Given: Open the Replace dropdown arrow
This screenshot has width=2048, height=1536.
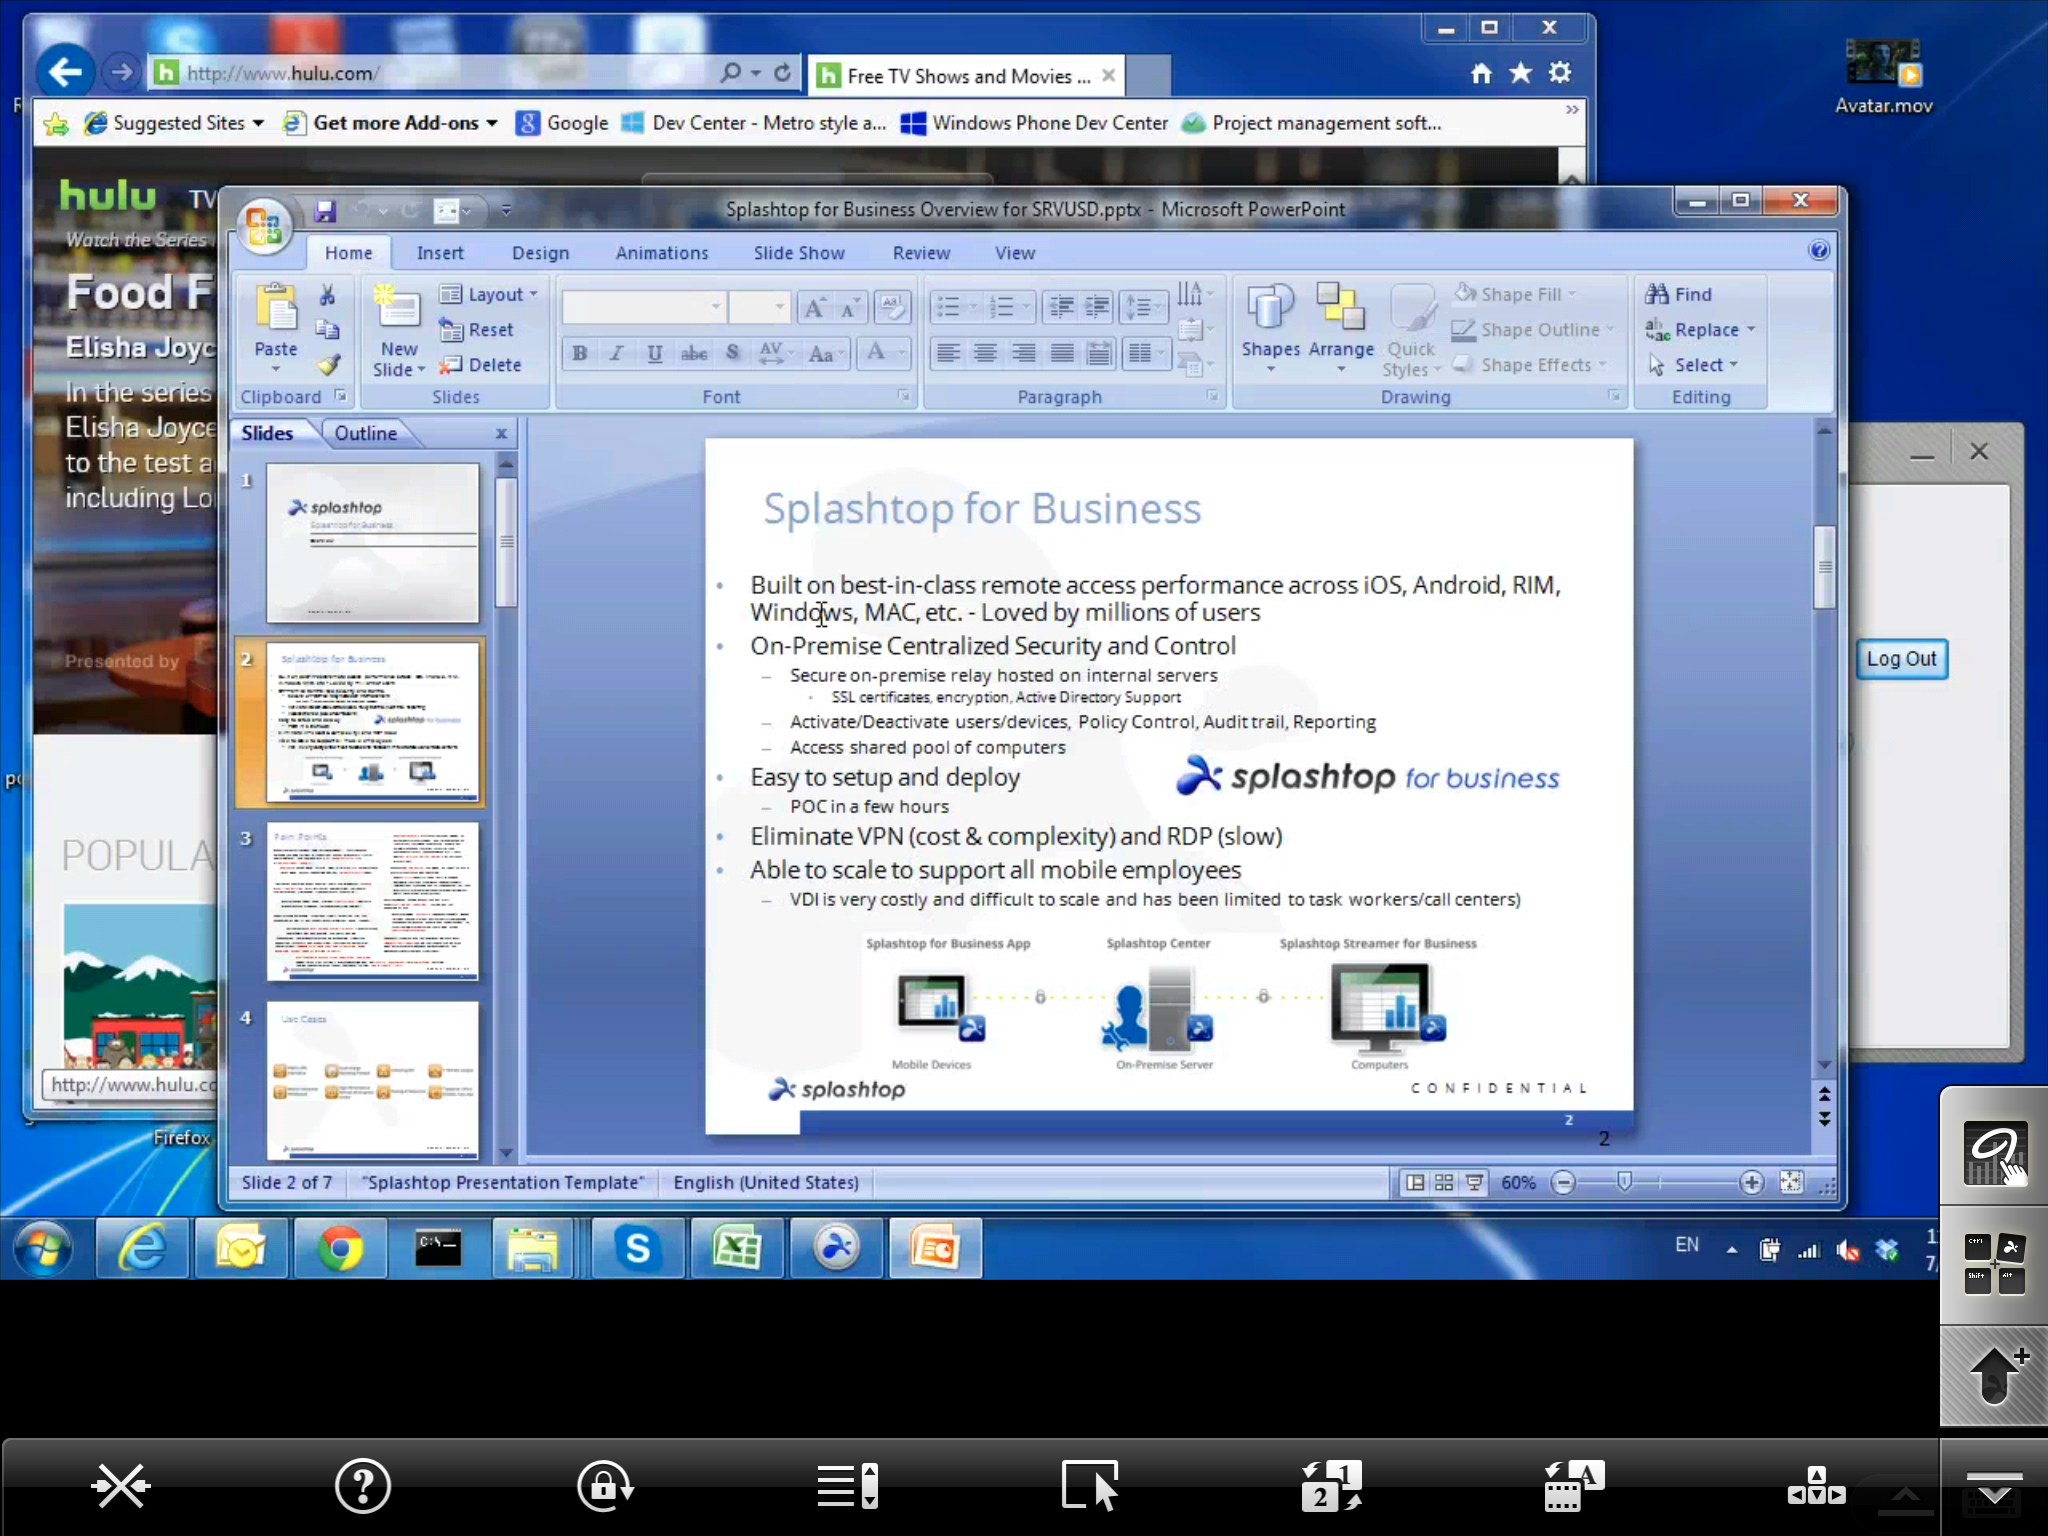Looking at the screenshot, I should (x=1751, y=330).
